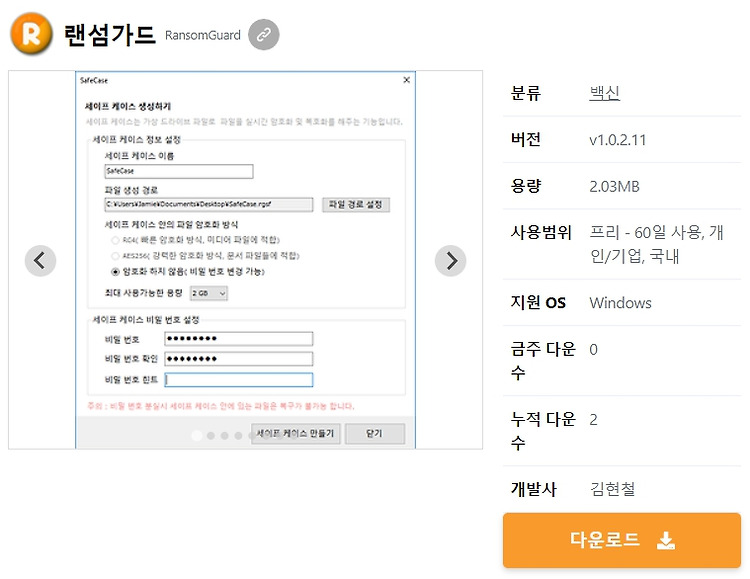750x579 pixels.
Task: Click the 사용범위 label
Action: point(541,233)
